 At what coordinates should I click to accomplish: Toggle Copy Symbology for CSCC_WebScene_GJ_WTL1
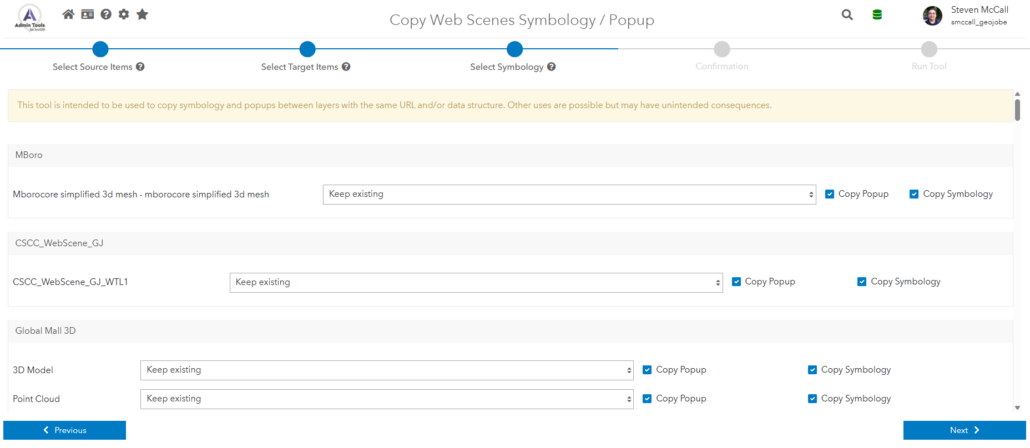click(x=862, y=282)
